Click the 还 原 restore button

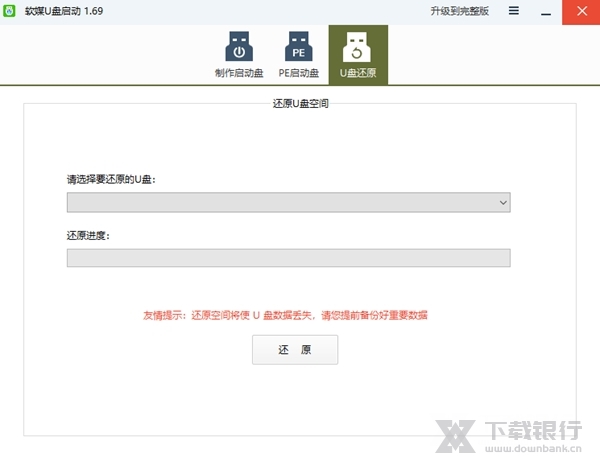[295, 349]
